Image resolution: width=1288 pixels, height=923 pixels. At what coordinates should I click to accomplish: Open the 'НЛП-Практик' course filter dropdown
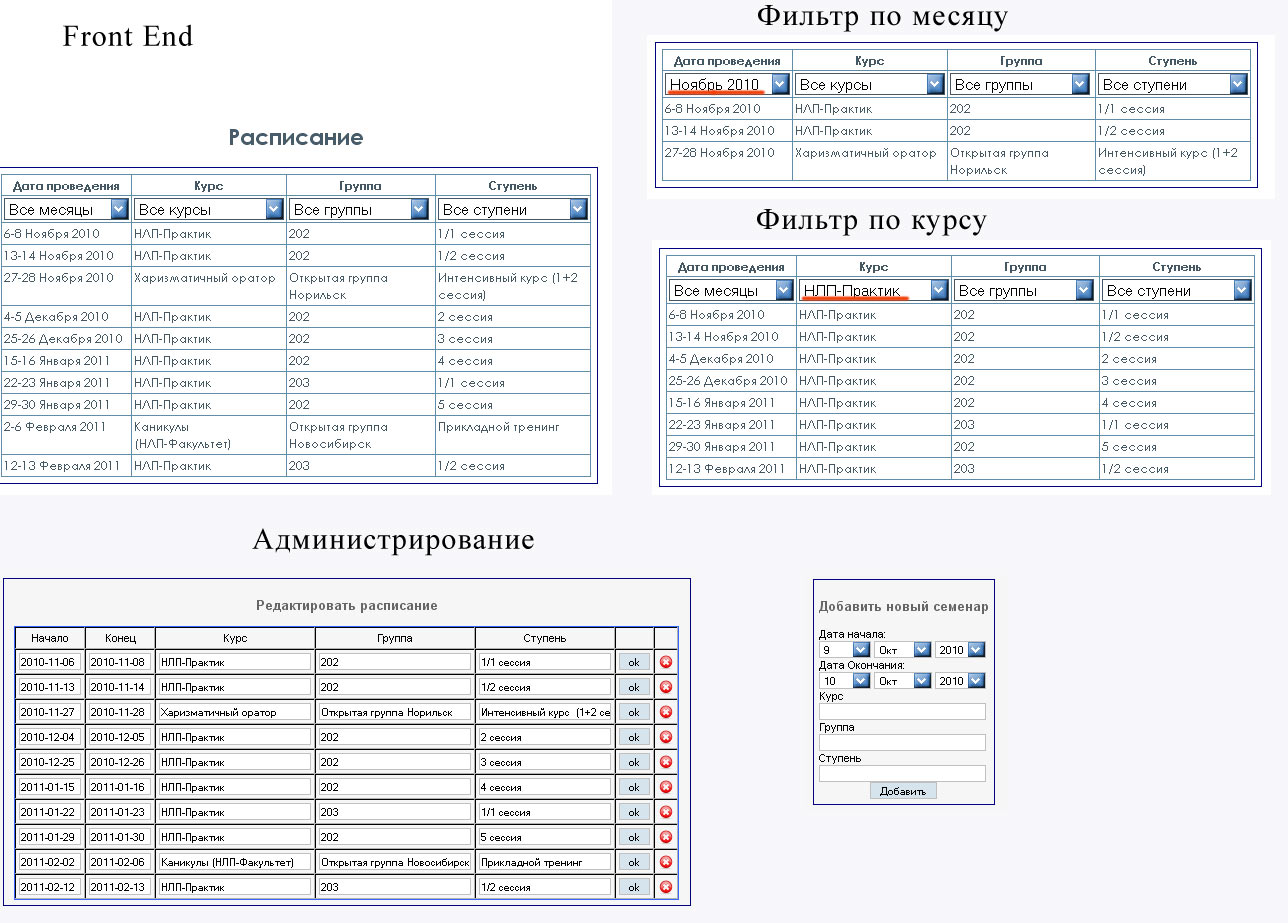873,290
